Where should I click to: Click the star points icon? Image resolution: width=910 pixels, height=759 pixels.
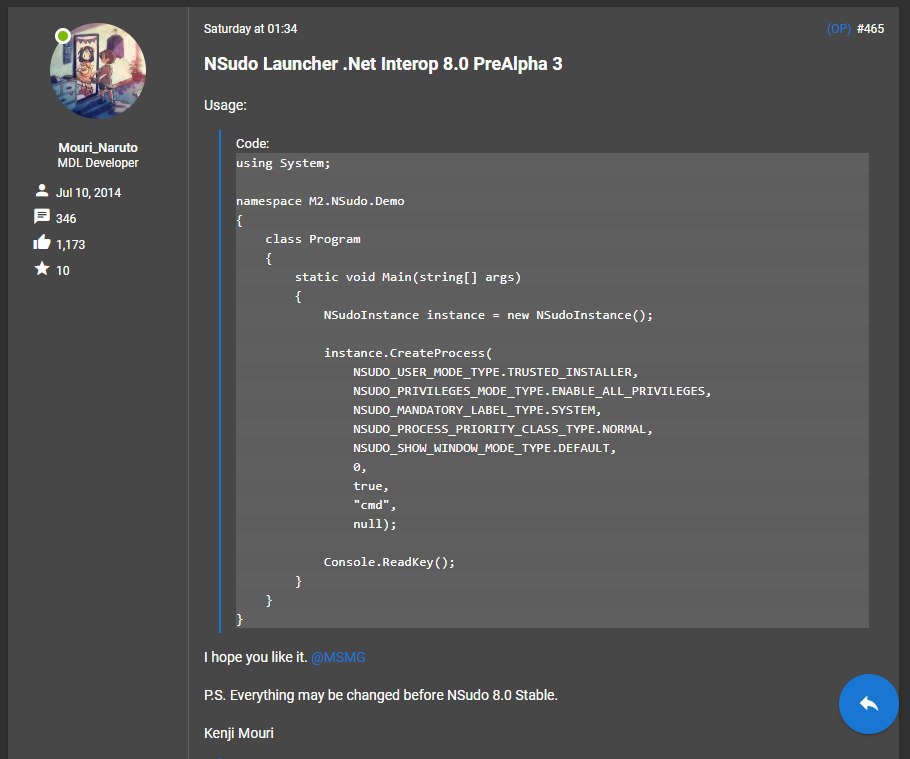[42, 269]
